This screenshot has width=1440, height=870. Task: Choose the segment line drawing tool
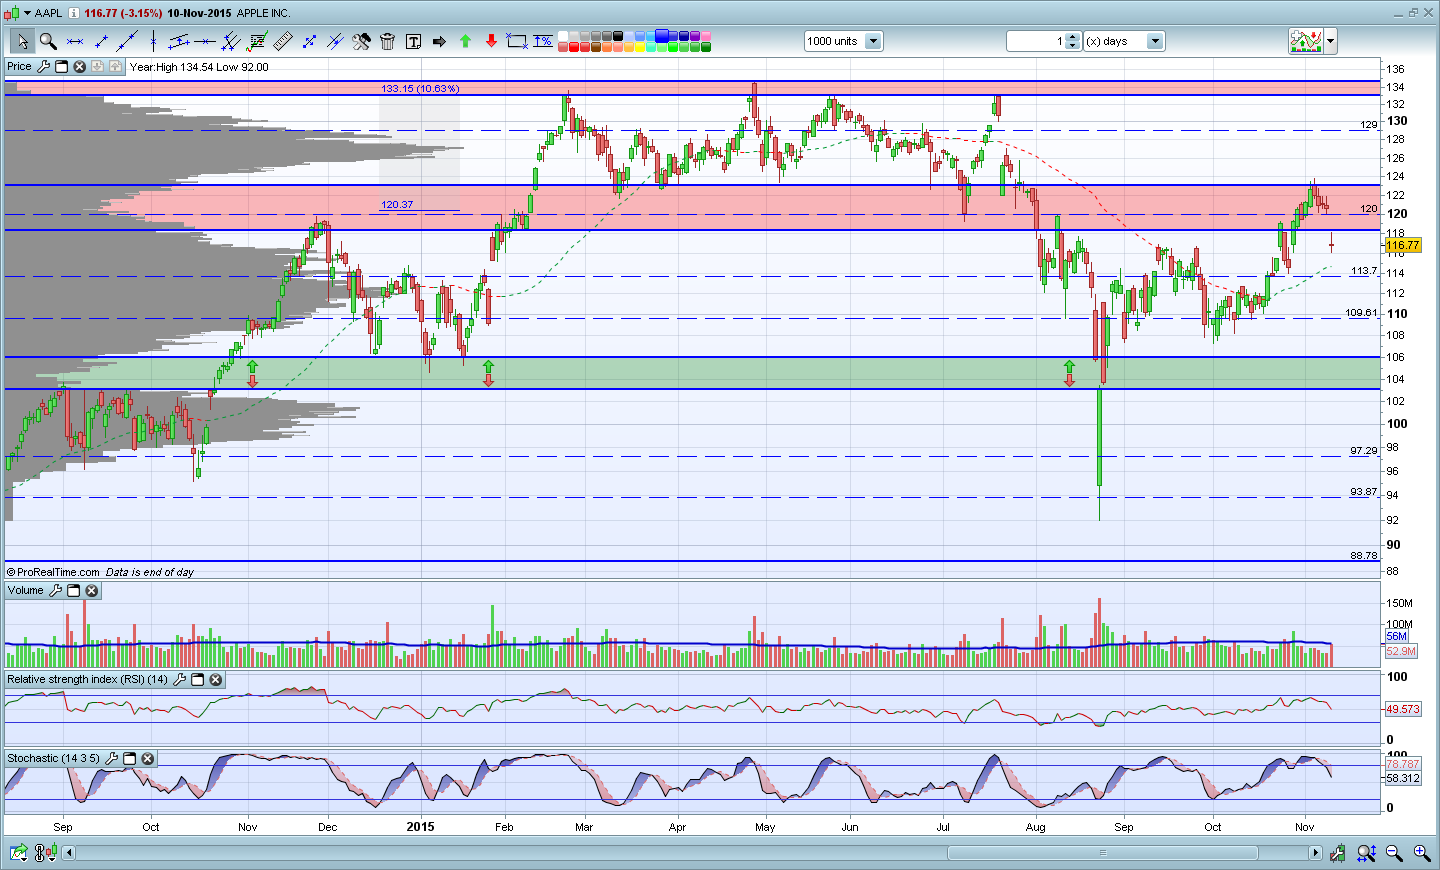[x=101, y=41]
